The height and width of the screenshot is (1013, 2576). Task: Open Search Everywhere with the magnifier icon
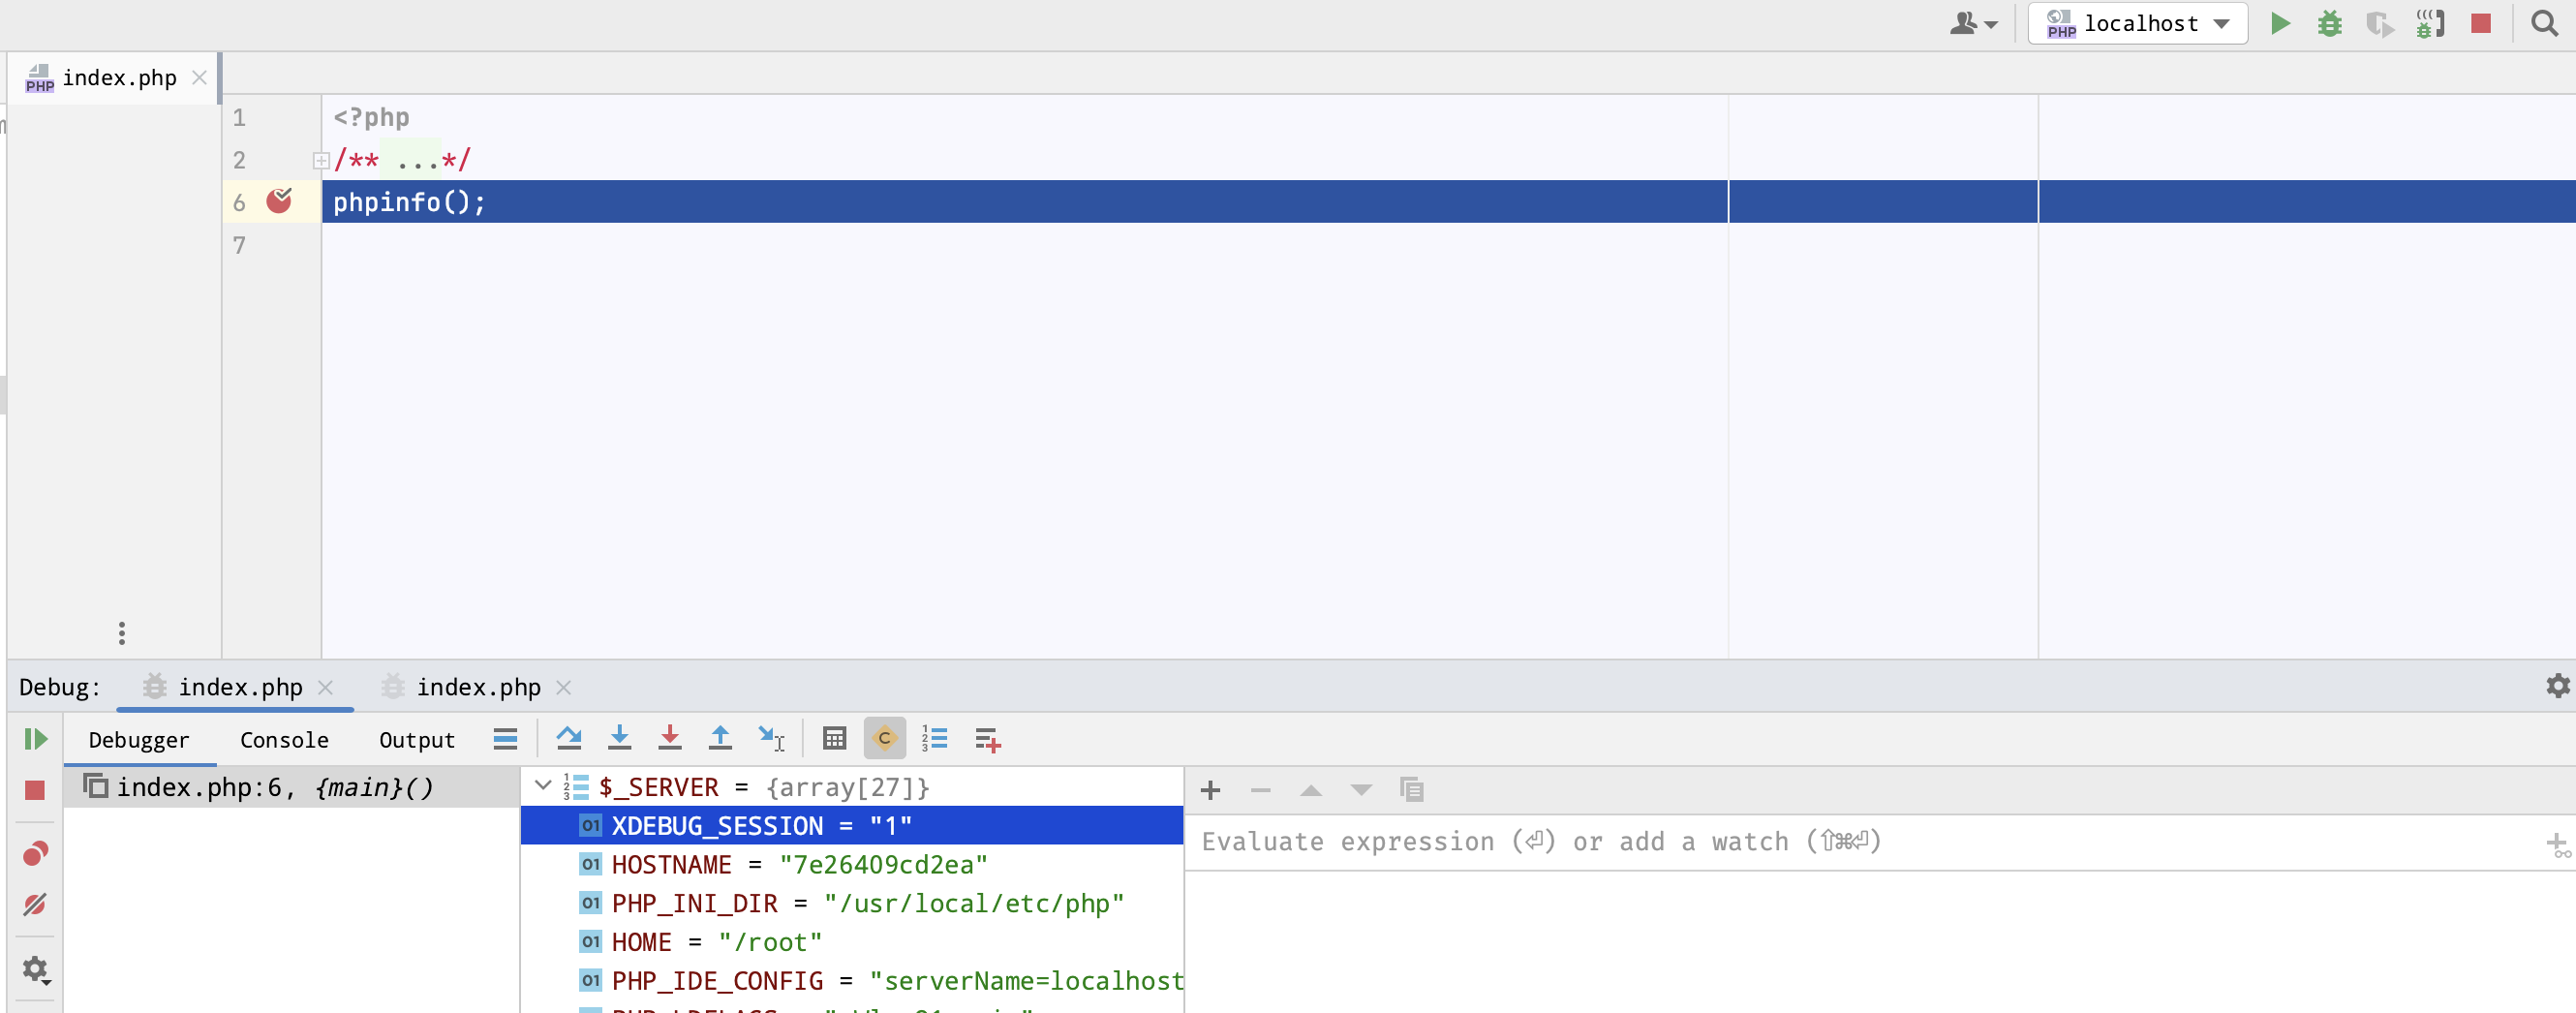tap(2543, 23)
